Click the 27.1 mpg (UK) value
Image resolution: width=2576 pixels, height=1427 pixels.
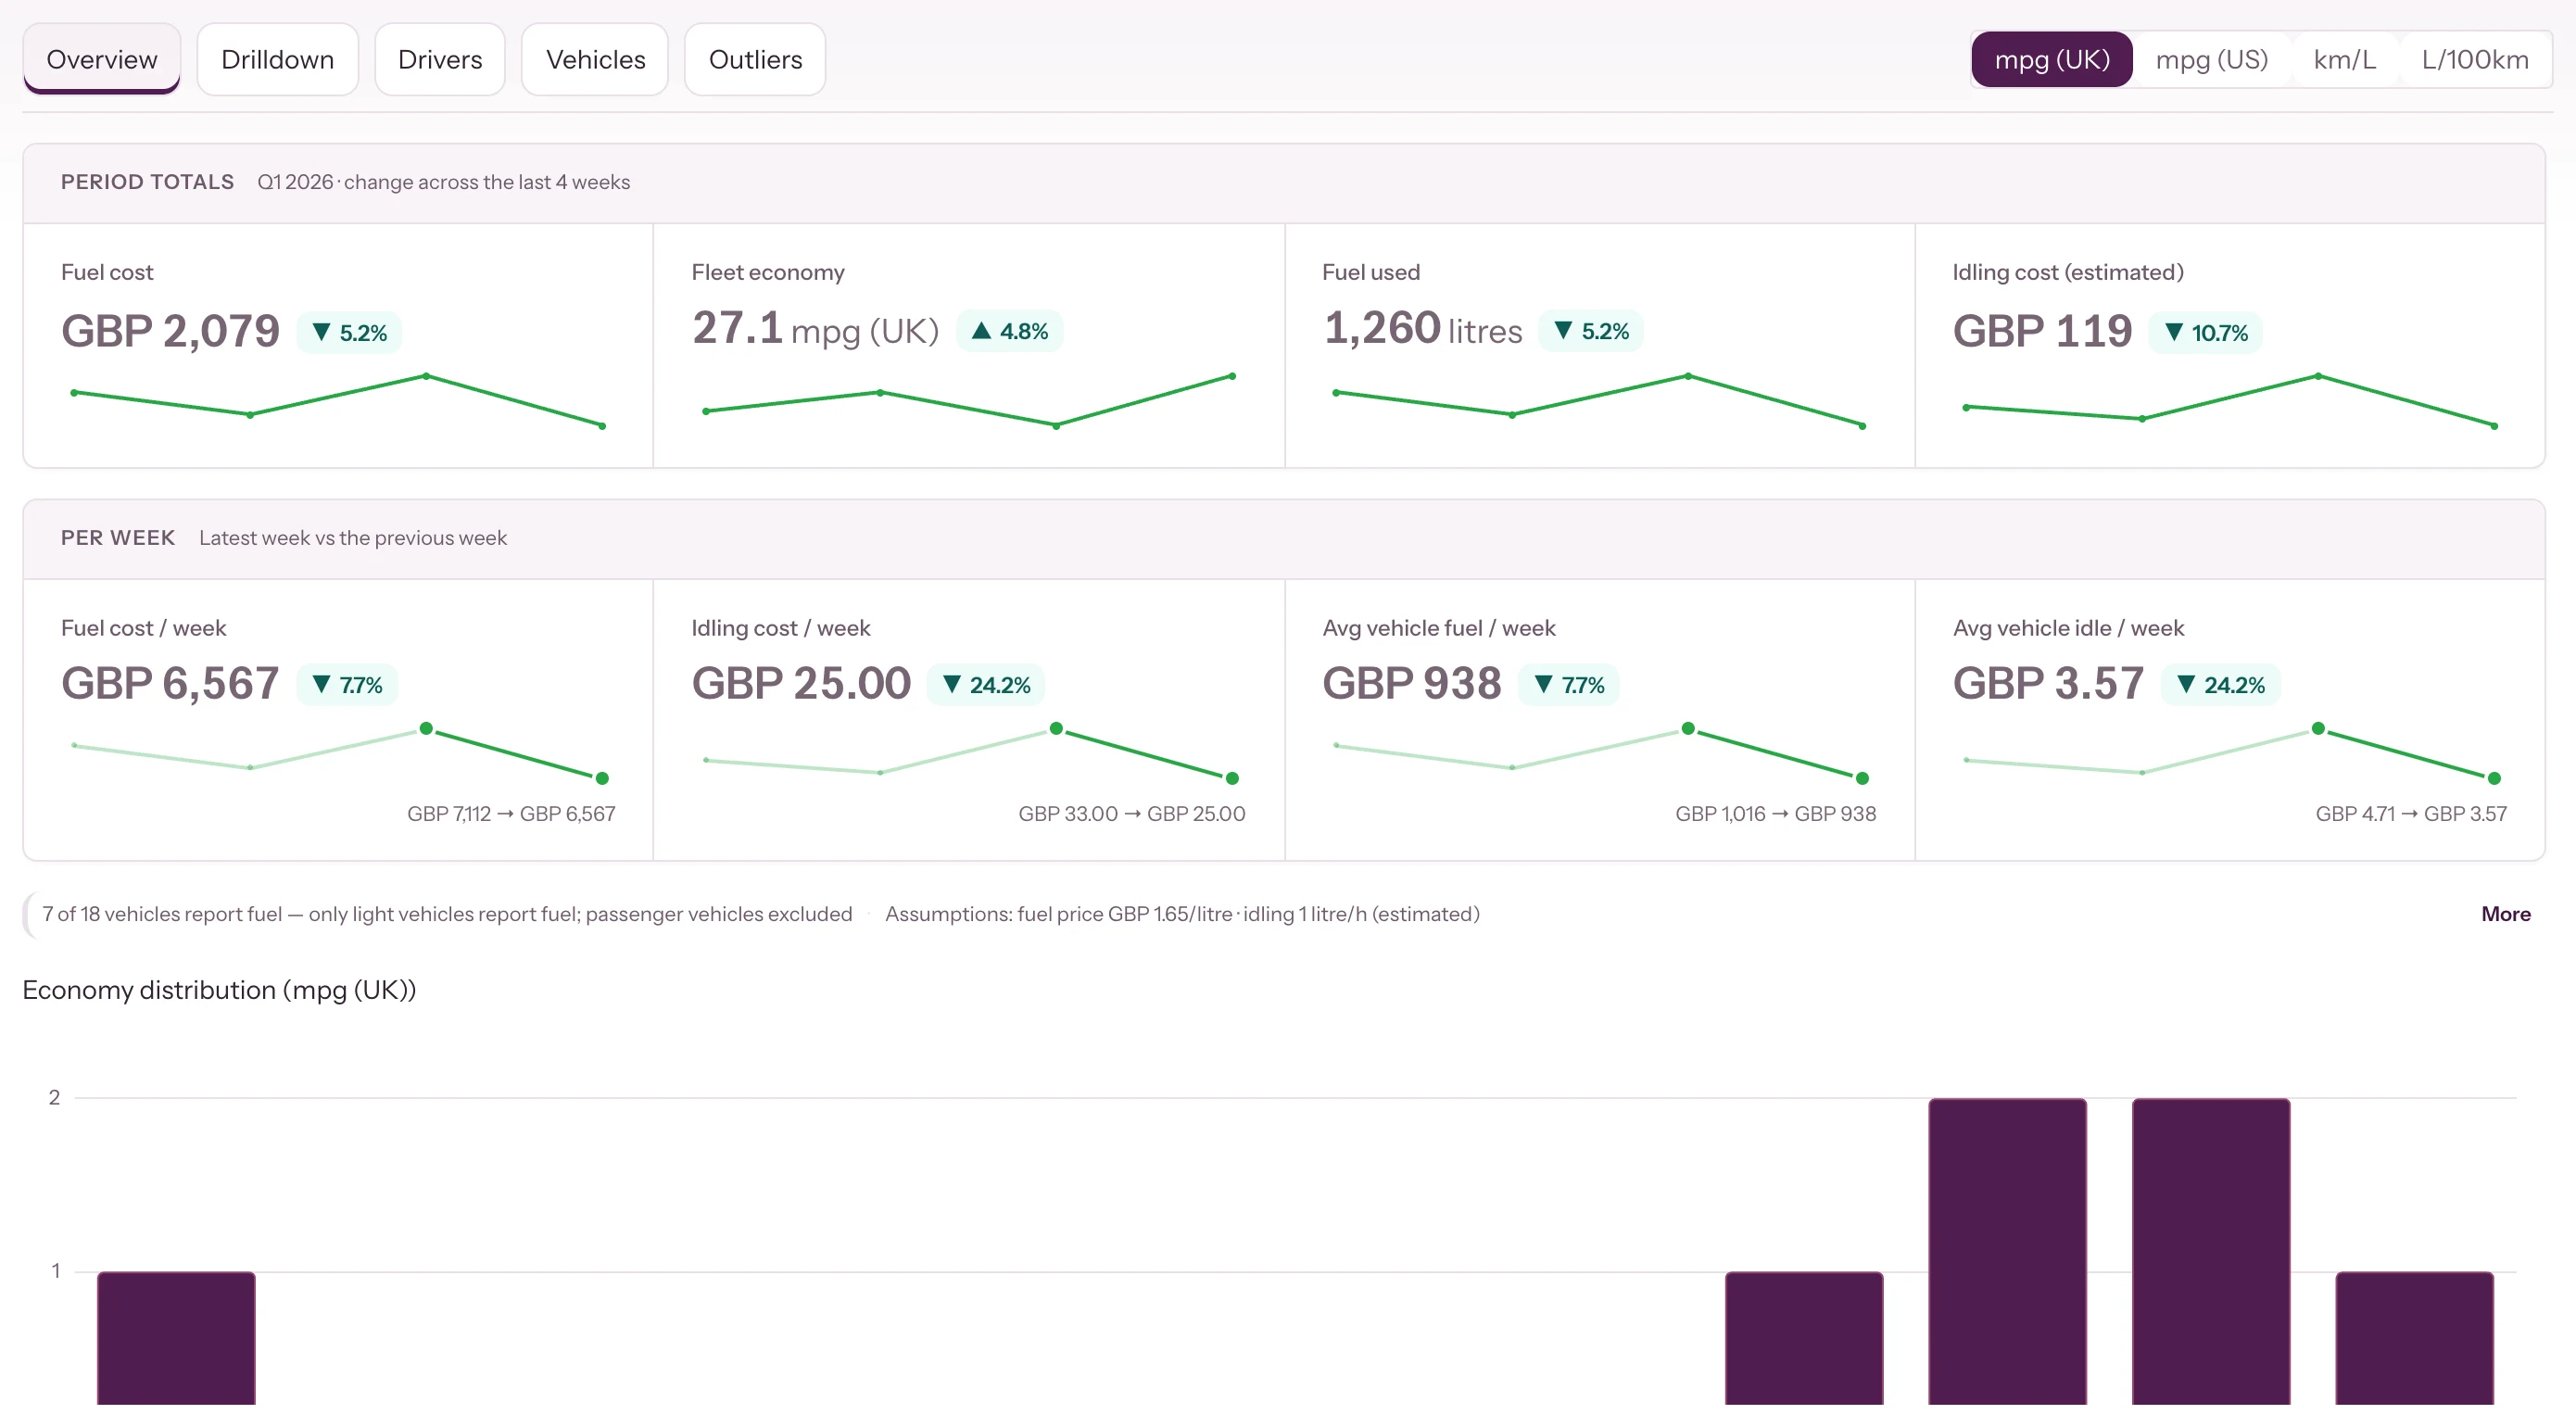[815, 329]
